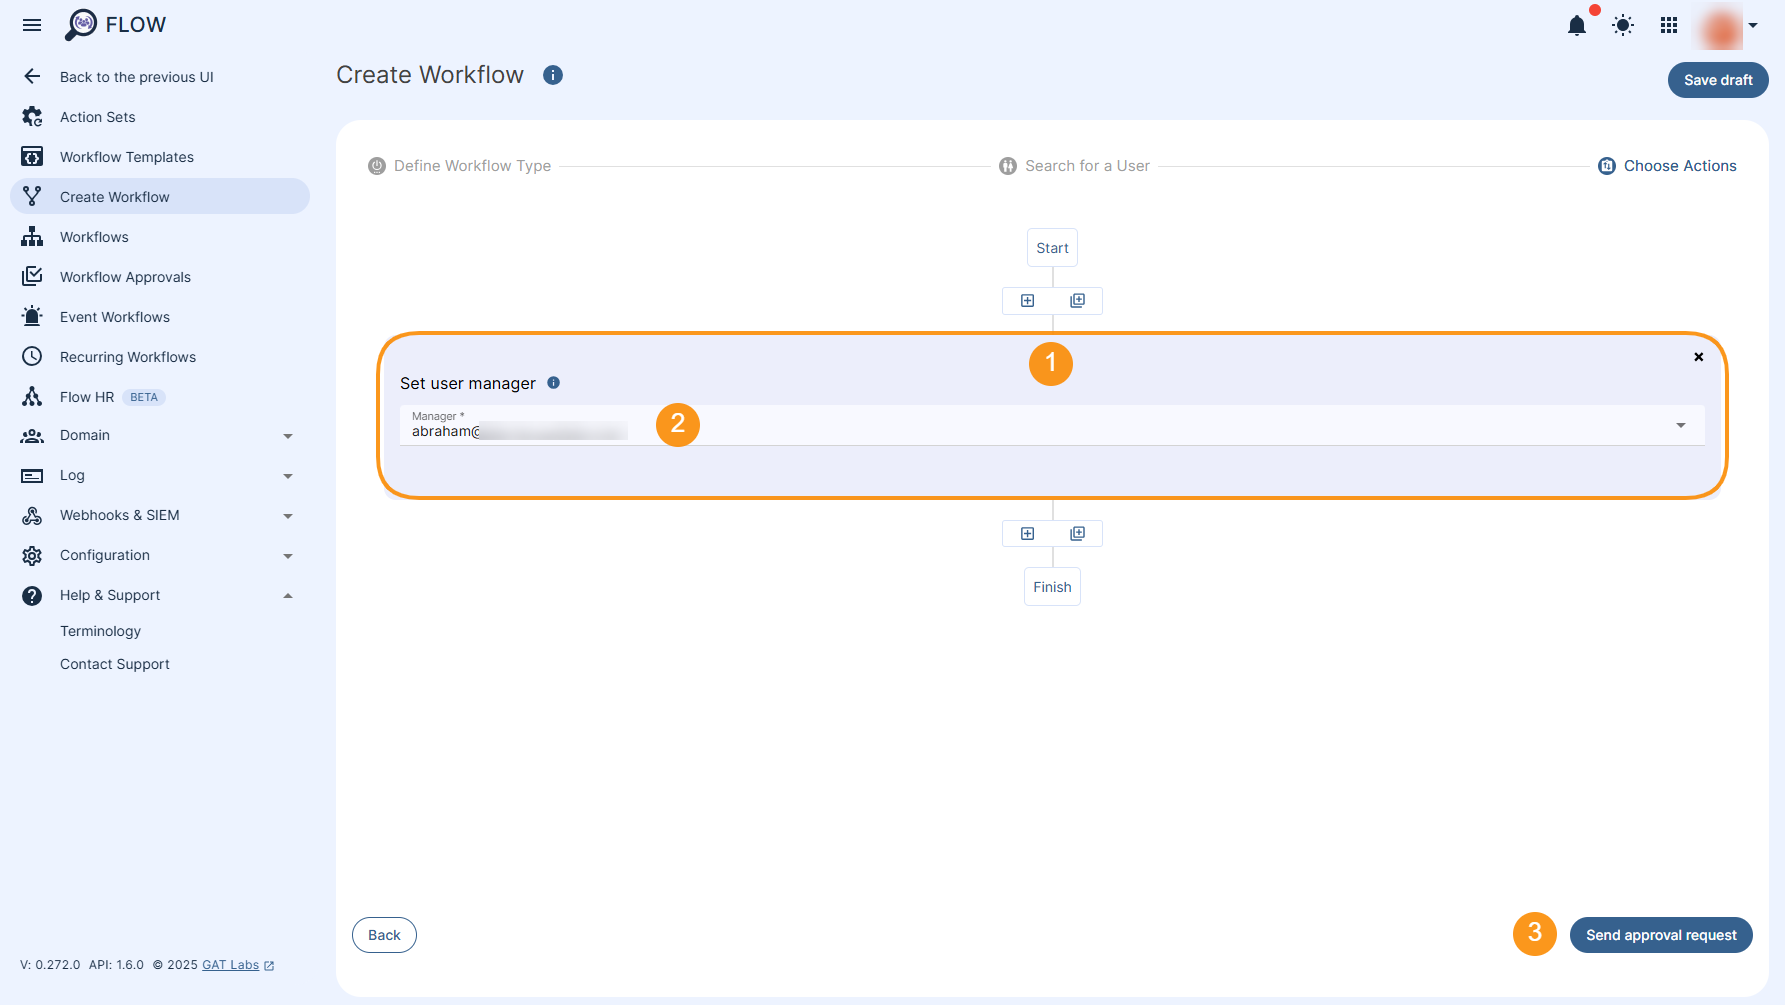Remove the Set user manager action

[x=1698, y=357]
